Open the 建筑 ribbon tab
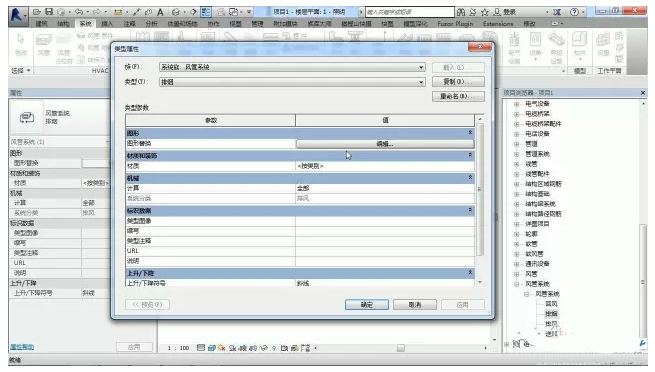The width and height of the screenshot is (655, 372). coord(41,24)
